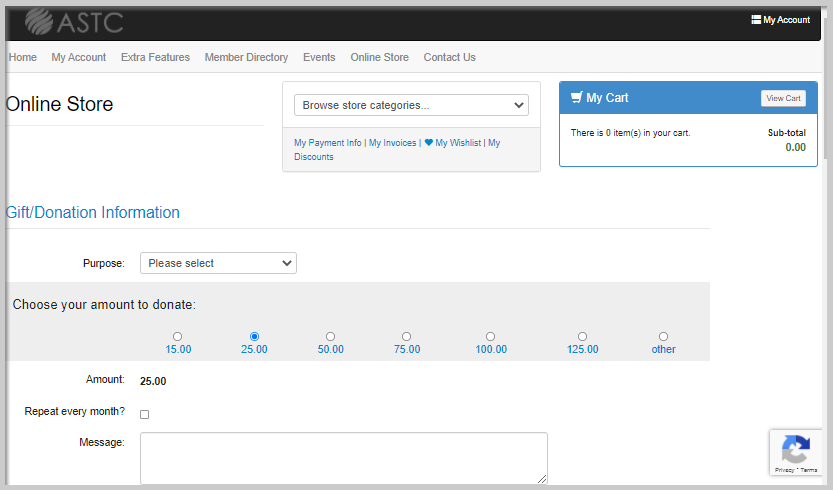Click the shopping cart icon in My Cart
833x490 pixels.
tap(576, 97)
